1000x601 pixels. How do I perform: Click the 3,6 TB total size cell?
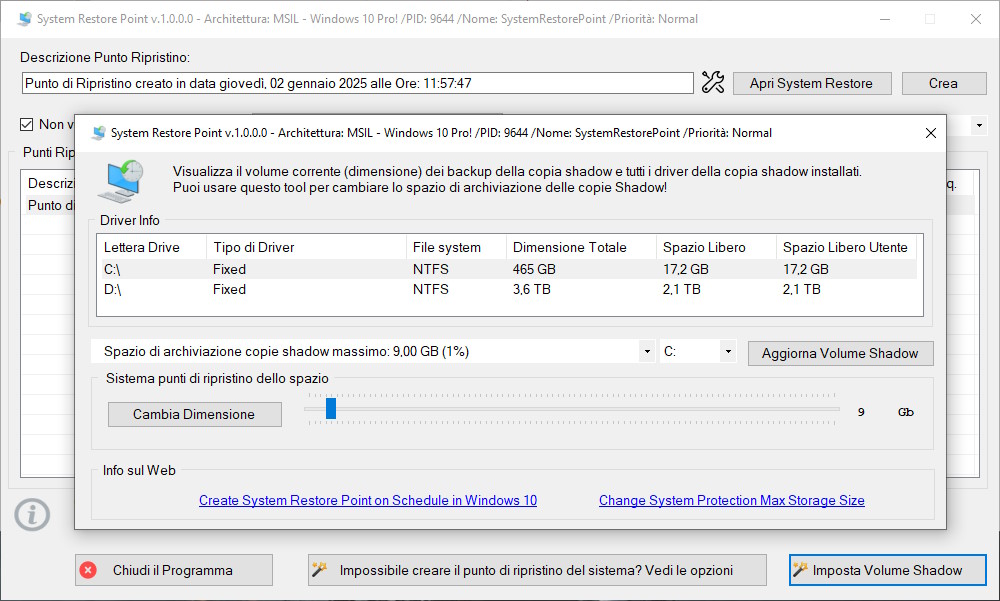[x=532, y=289]
